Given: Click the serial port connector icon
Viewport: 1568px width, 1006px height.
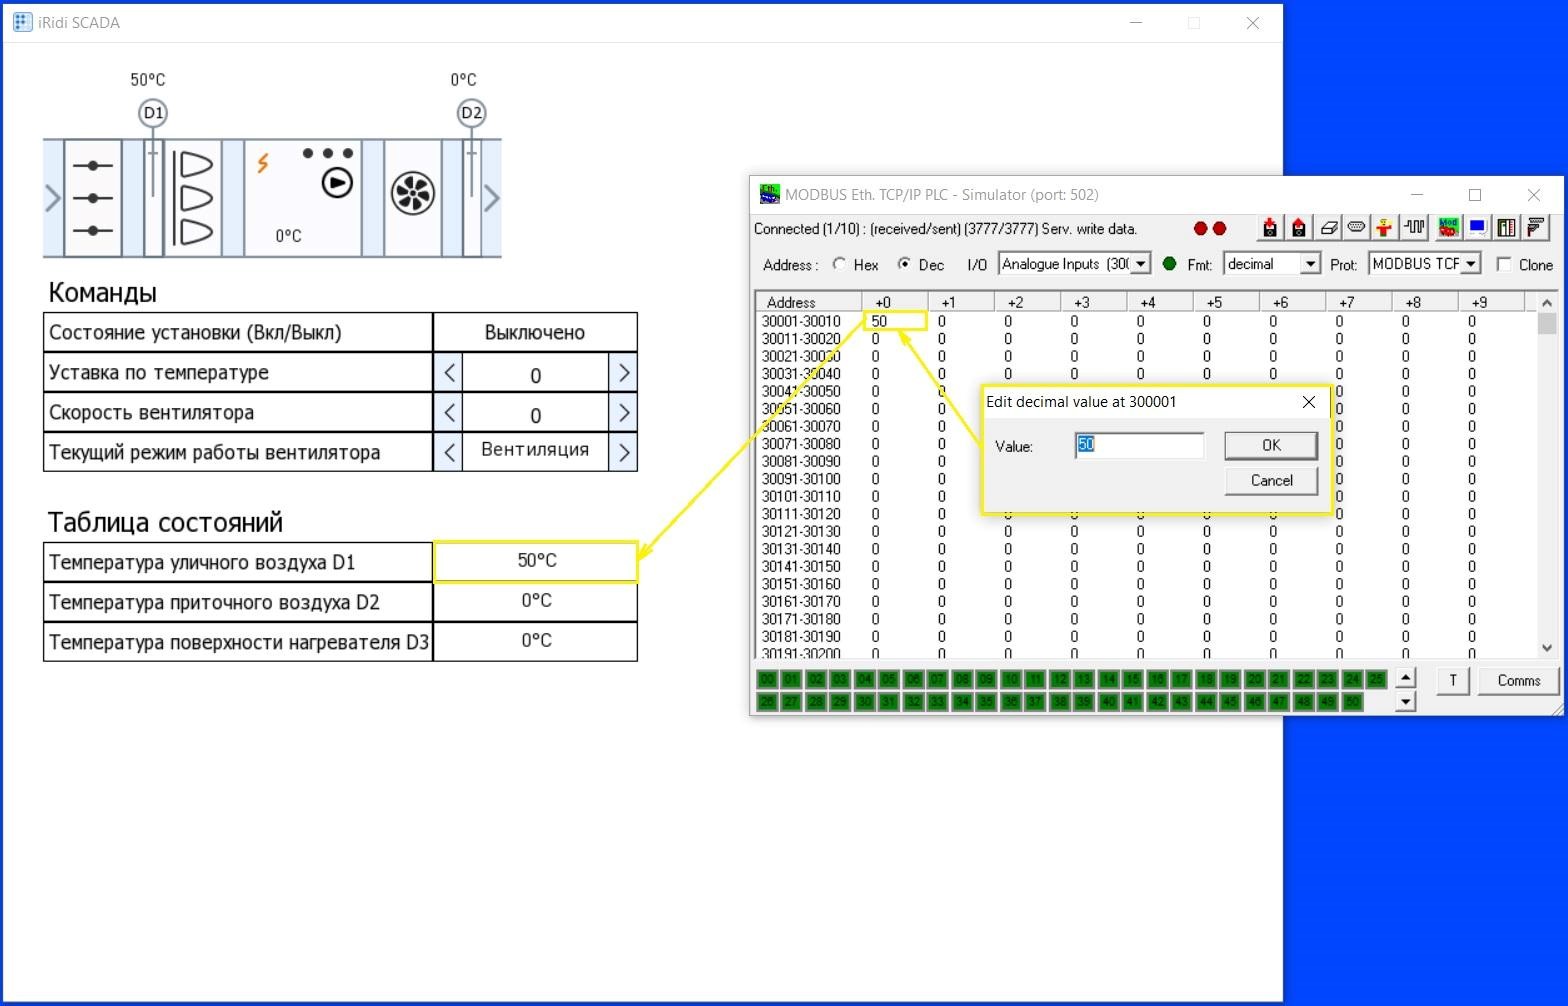Looking at the screenshot, I should (x=1356, y=228).
